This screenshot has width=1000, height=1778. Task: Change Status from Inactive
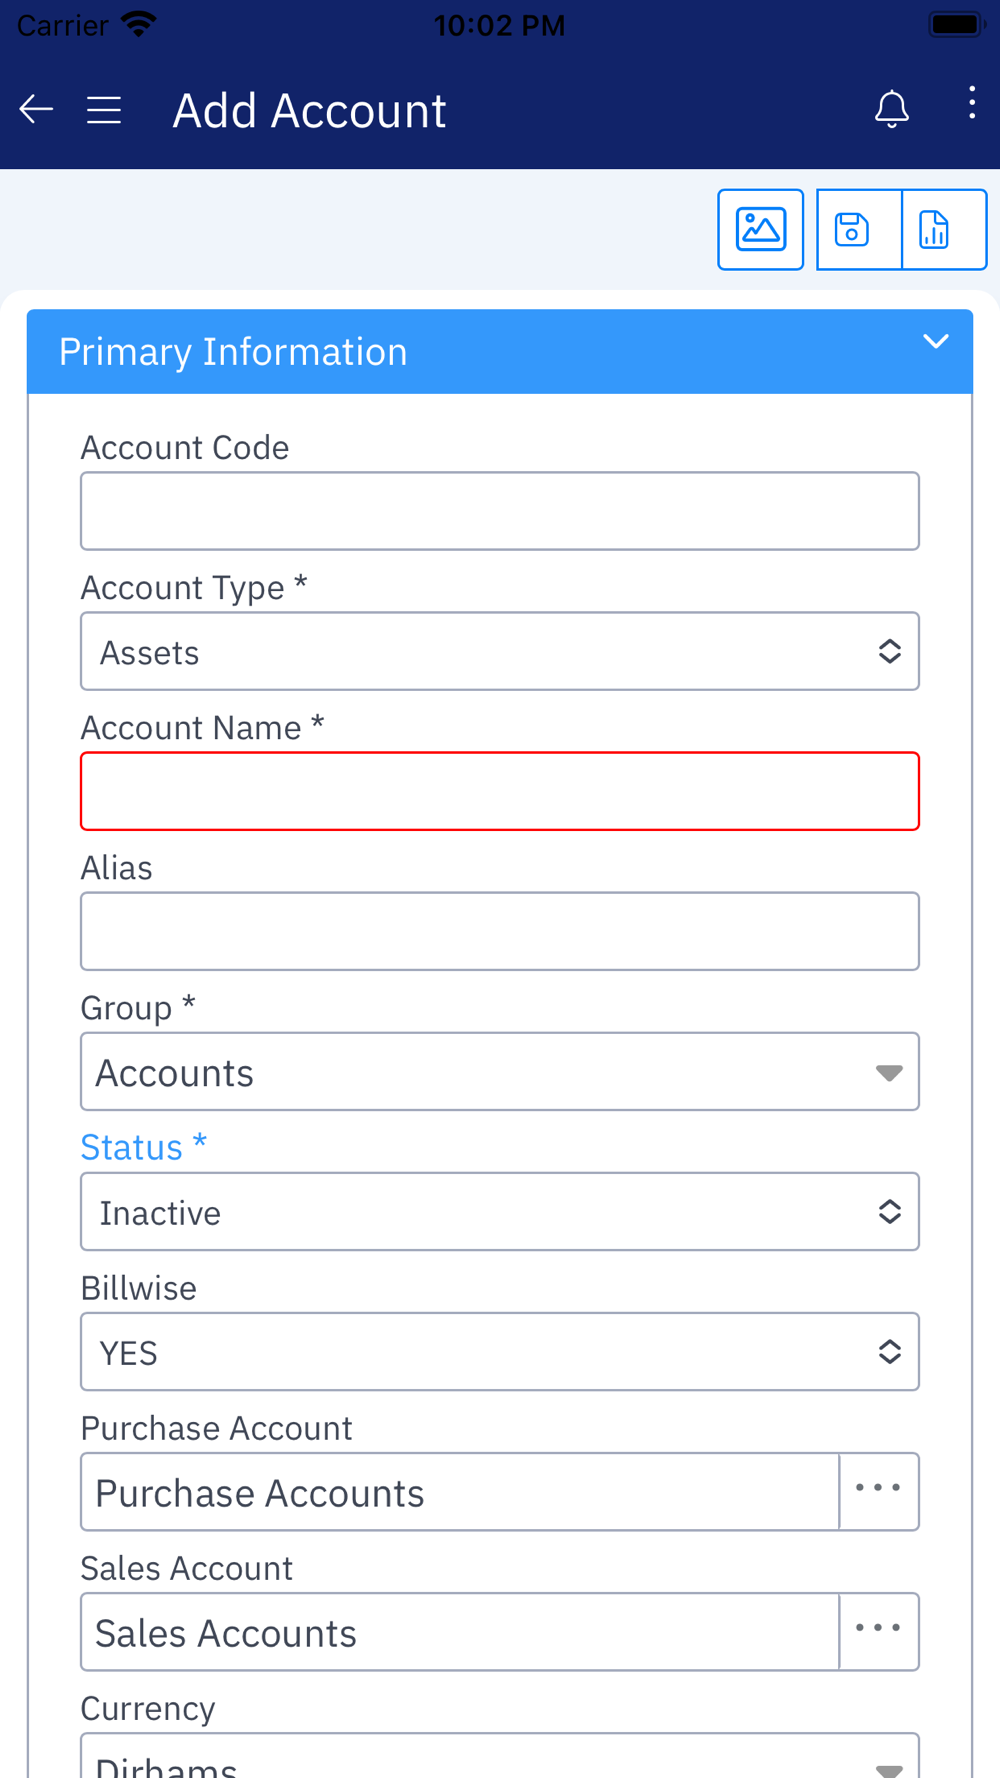click(x=500, y=1211)
